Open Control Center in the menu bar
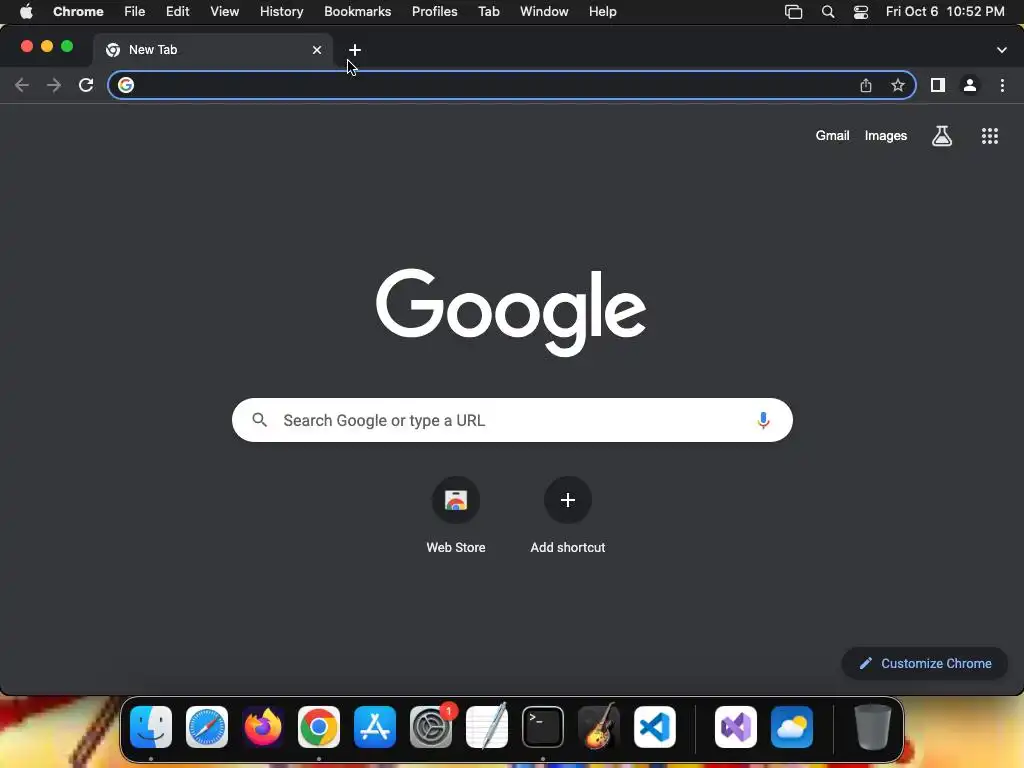1024x768 pixels. (861, 11)
